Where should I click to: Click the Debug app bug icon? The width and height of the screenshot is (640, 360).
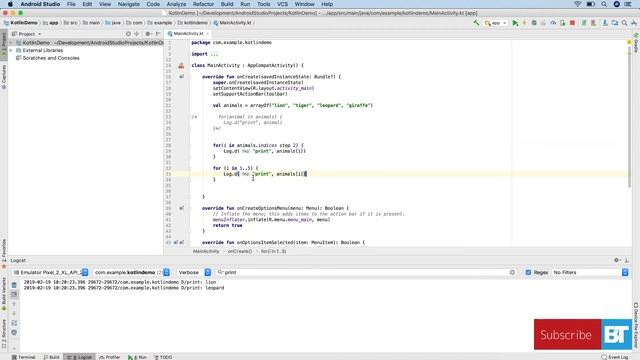(x=534, y=23)
